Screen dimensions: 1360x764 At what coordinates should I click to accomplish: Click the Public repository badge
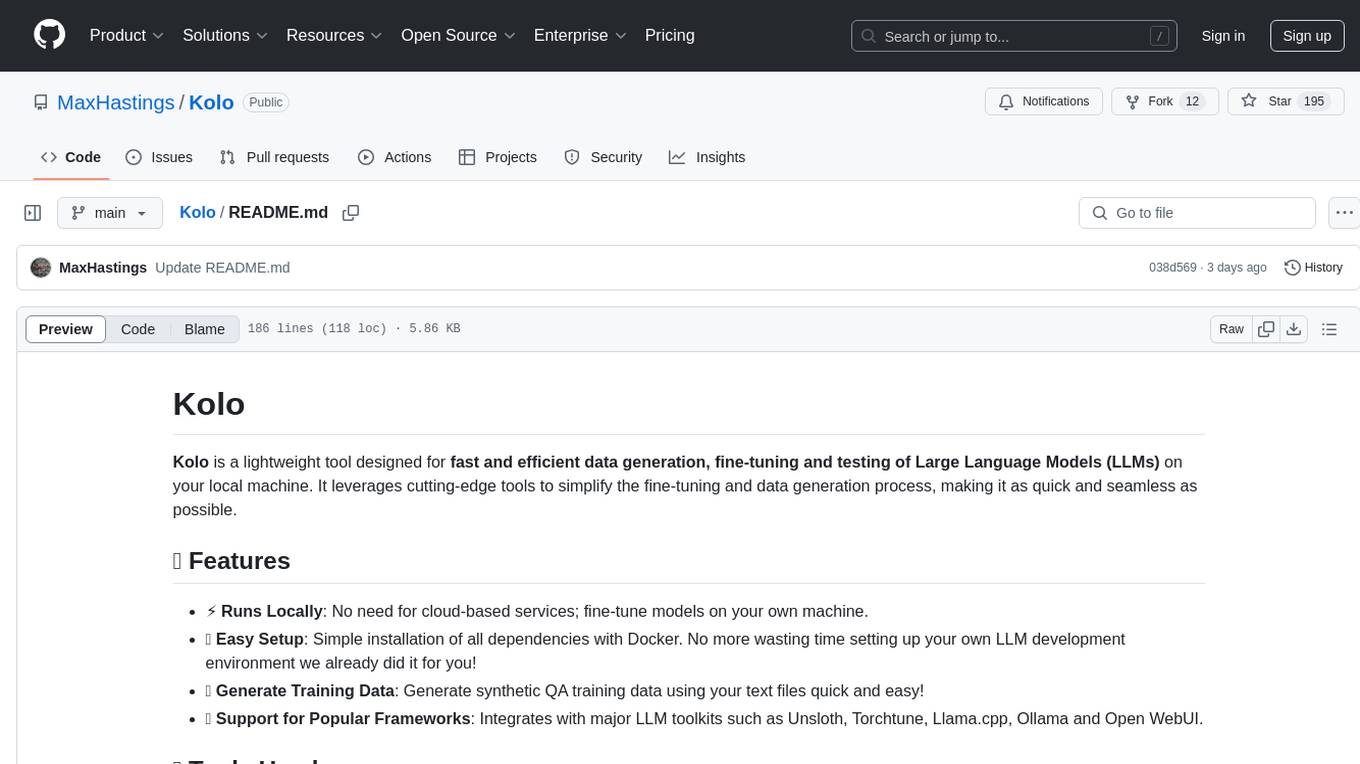pos(266,102)
